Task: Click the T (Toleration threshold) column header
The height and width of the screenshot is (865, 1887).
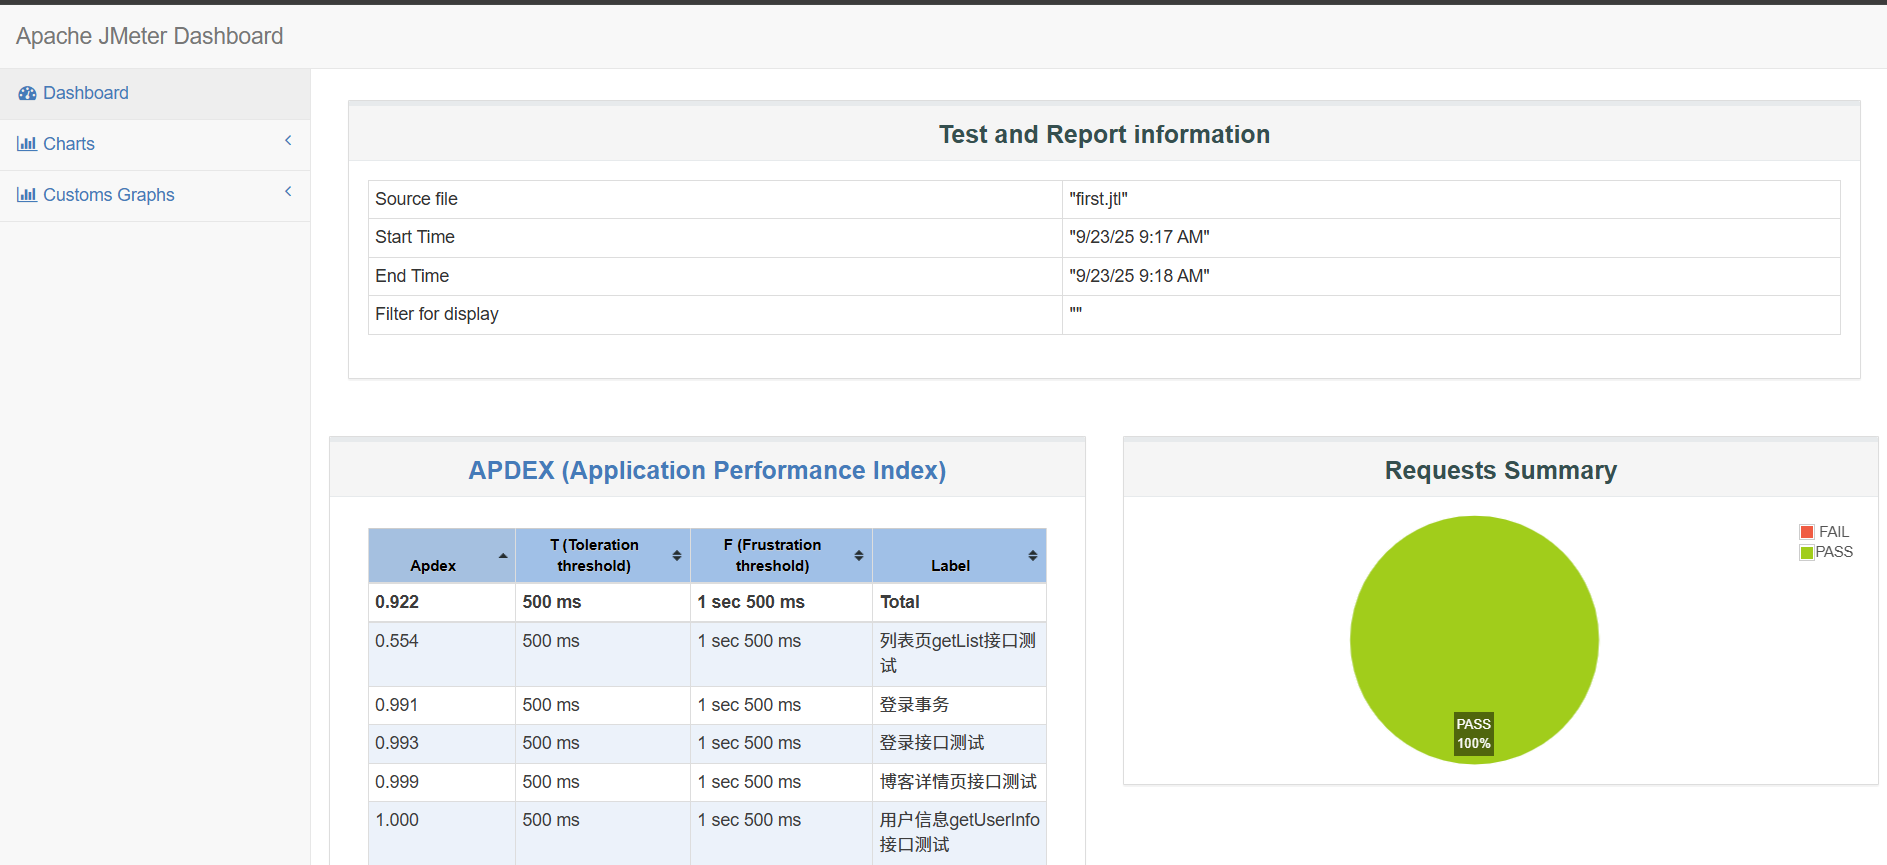Action: point(603,556)
